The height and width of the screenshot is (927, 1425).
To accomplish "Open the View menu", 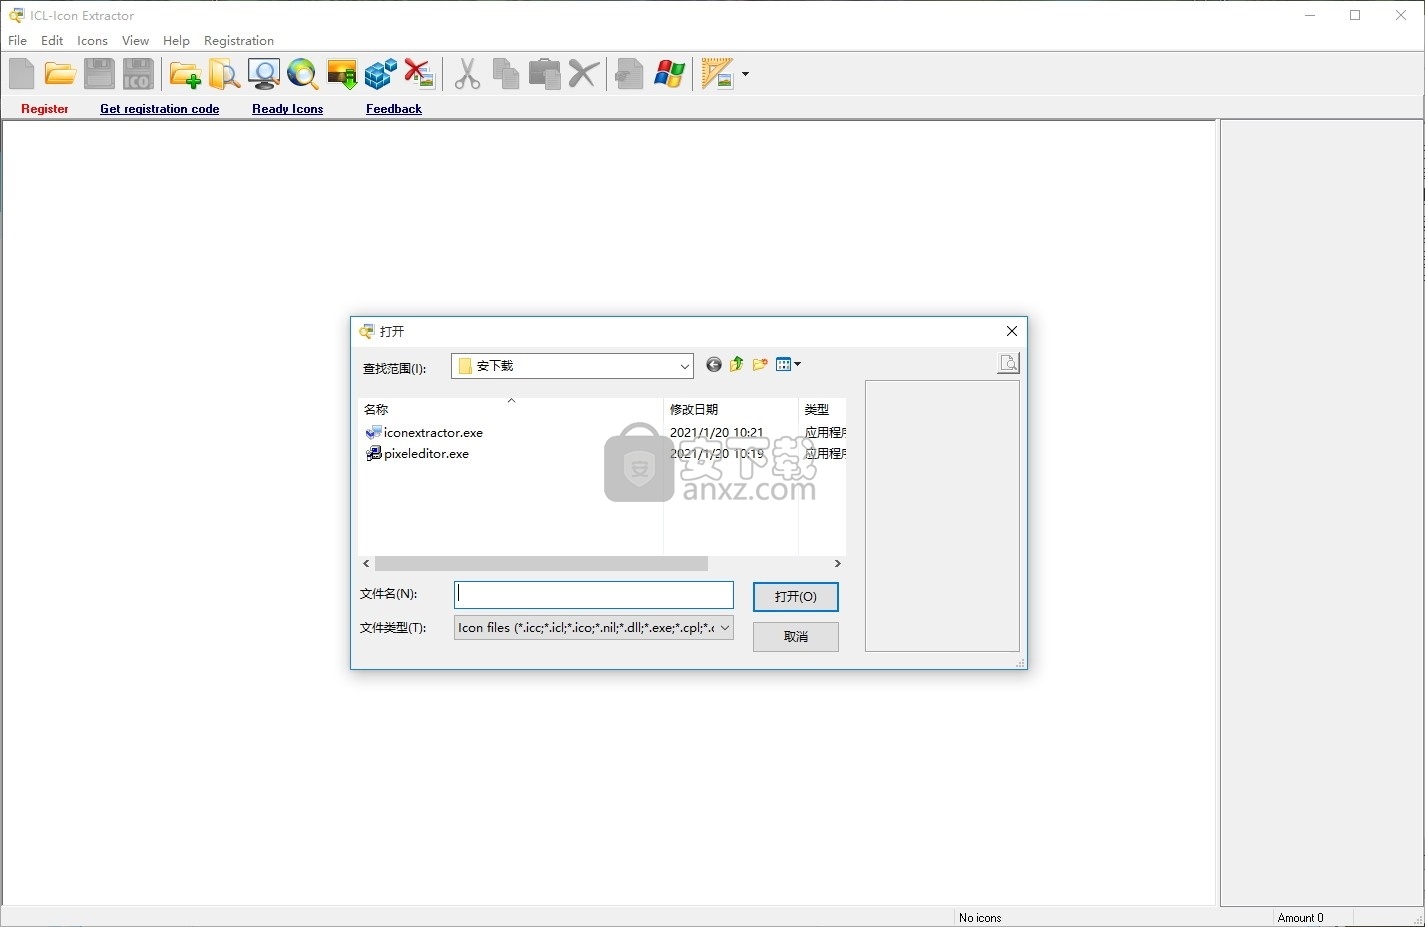I will 135,40.
